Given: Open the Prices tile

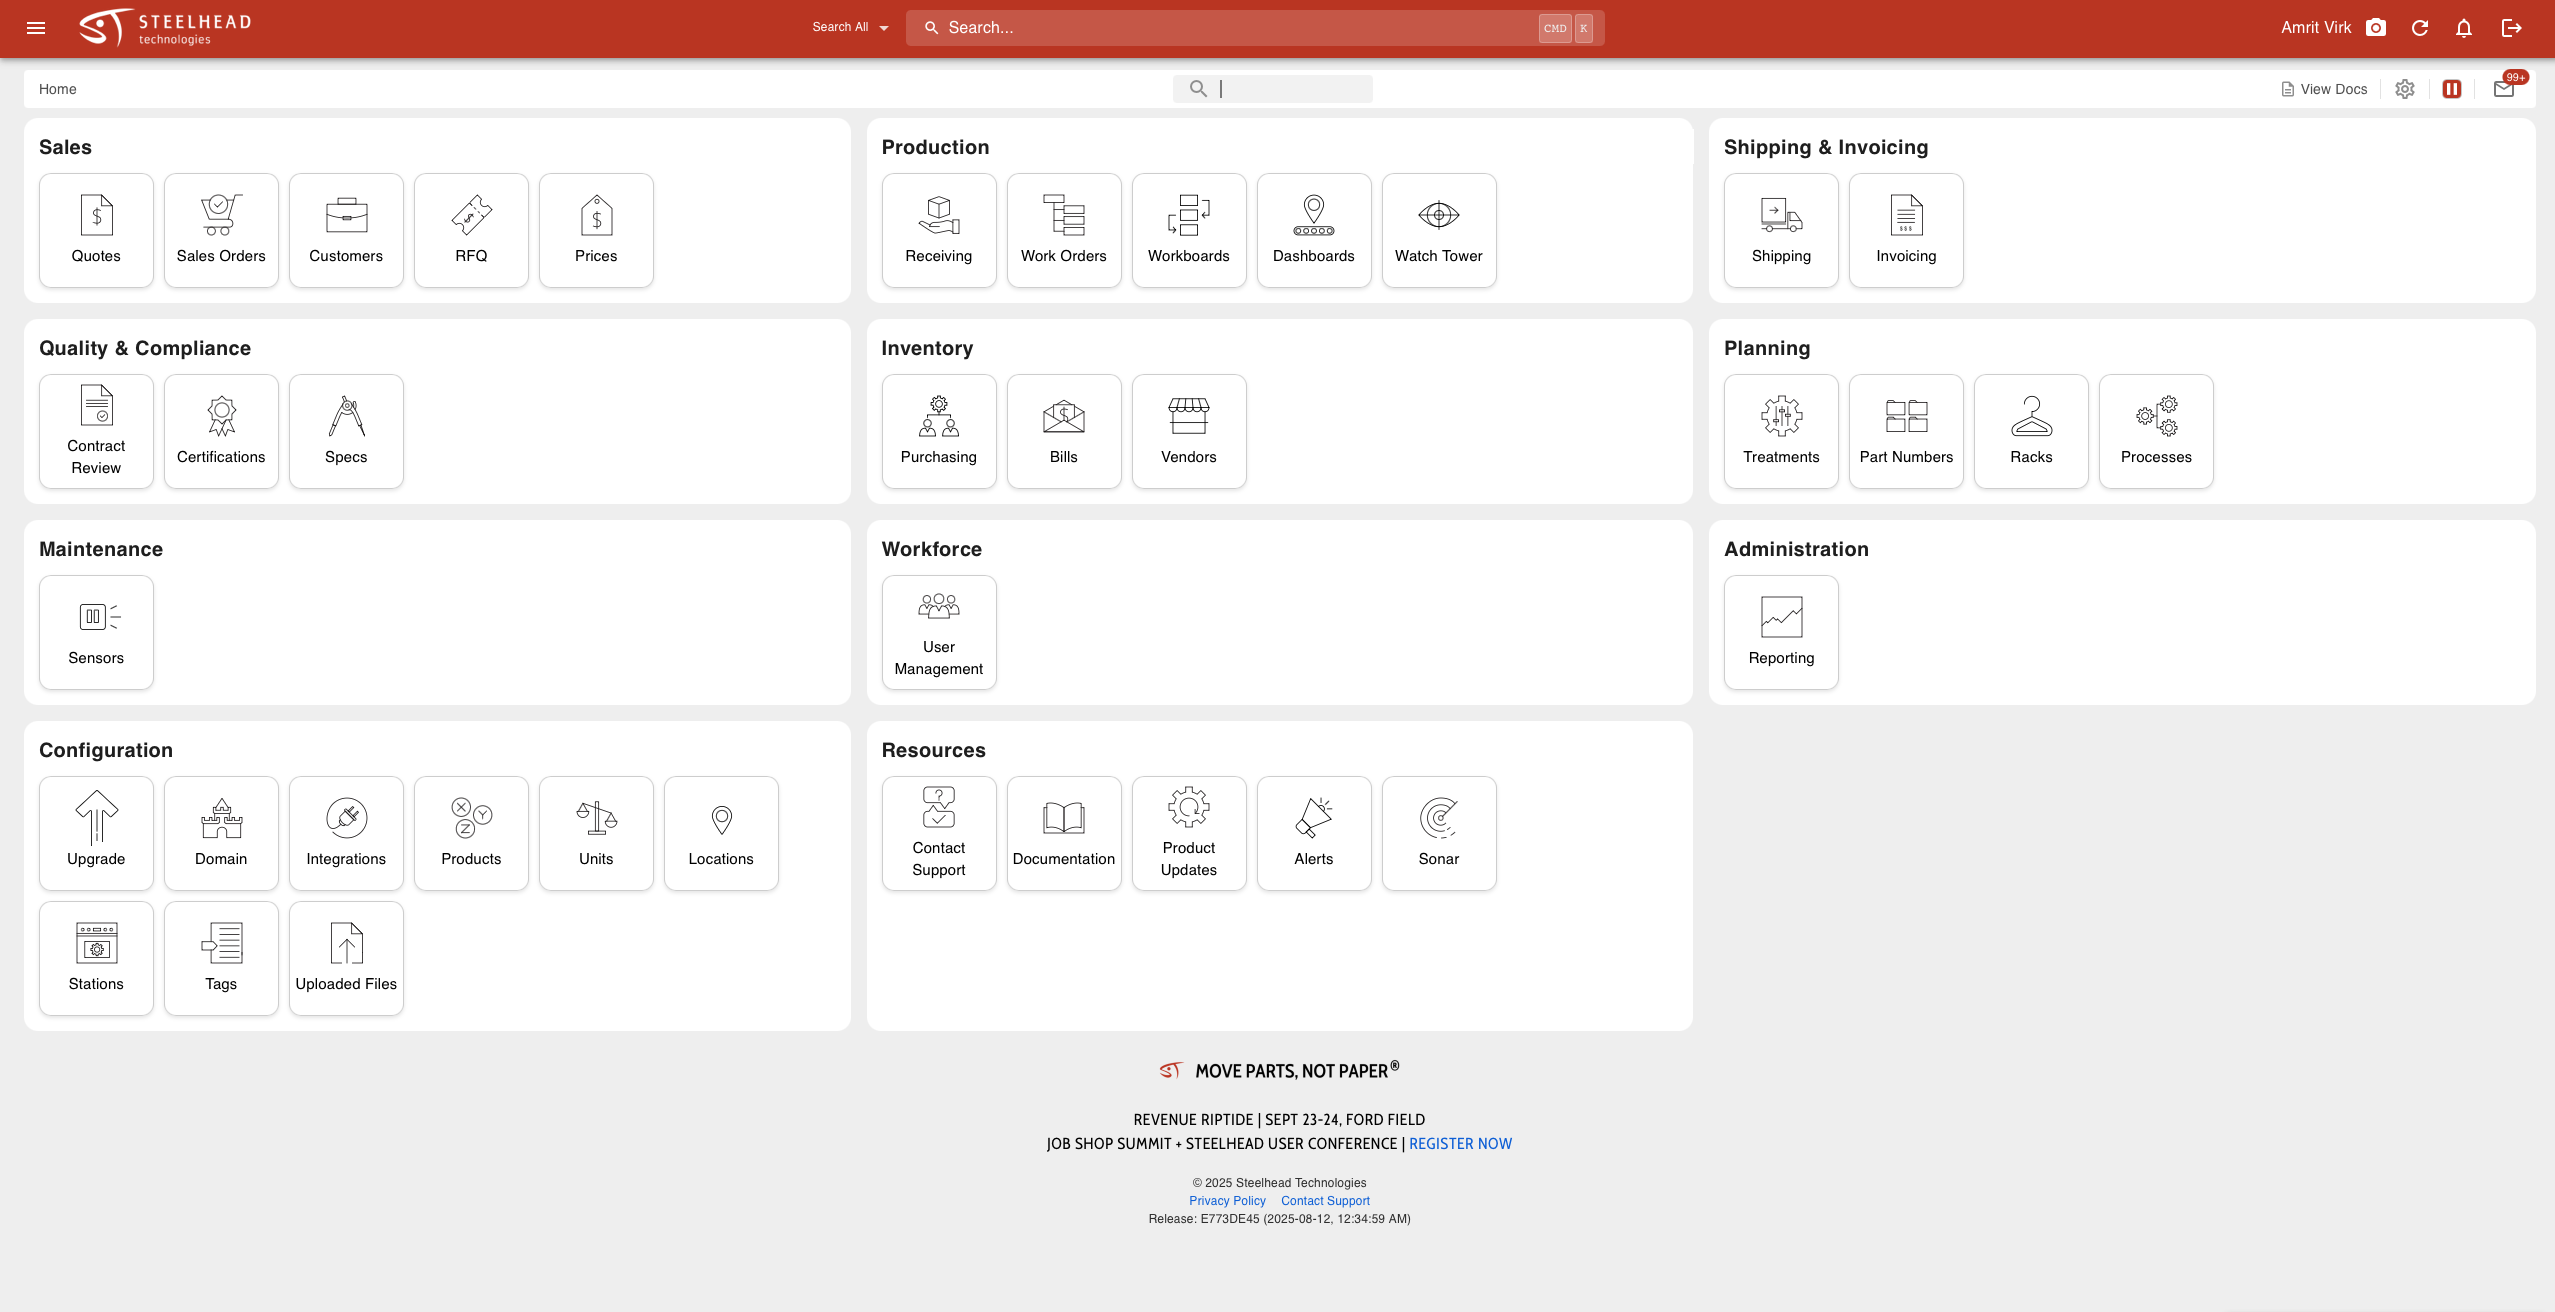Looking at the screenshot, I should [x=596, y=230].
